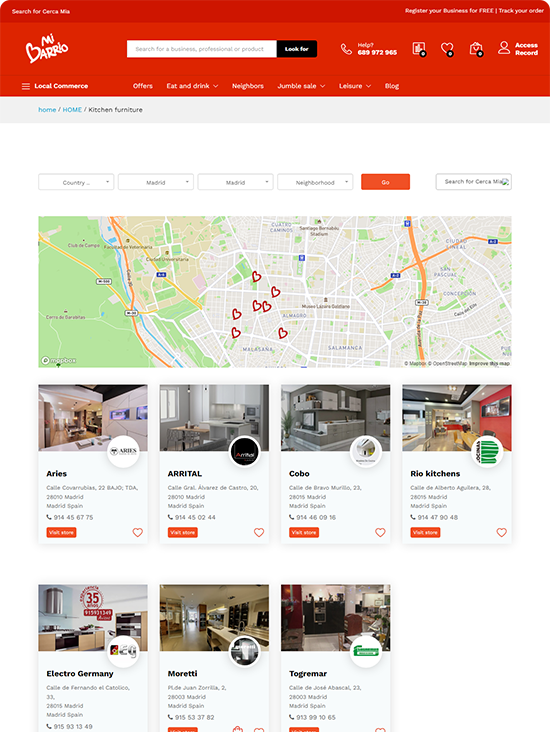
Task: Expand the Leisure menu
Action: tap(355, 86)
